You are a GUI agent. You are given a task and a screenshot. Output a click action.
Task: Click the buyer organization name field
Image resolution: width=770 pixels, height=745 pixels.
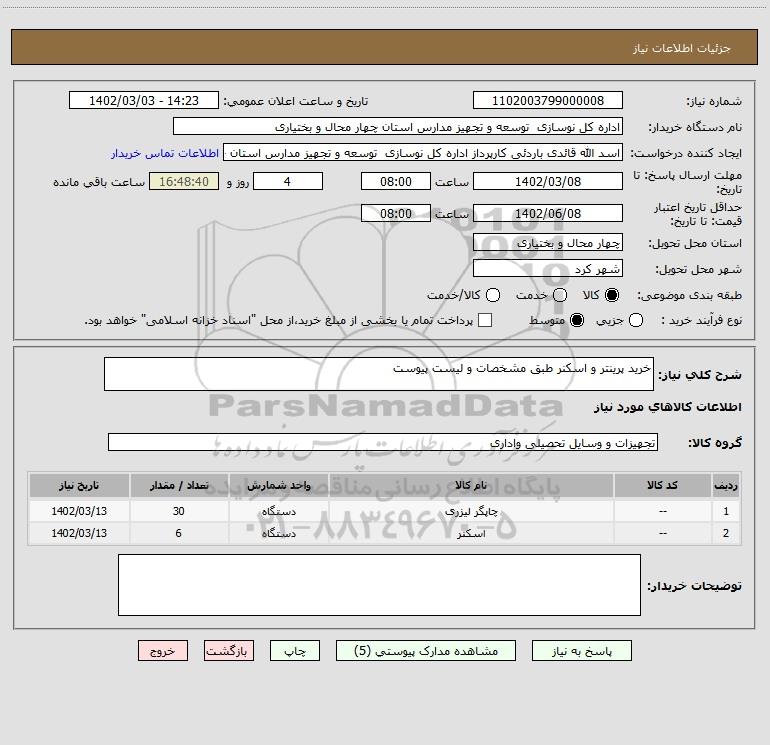tap(398, 126)
